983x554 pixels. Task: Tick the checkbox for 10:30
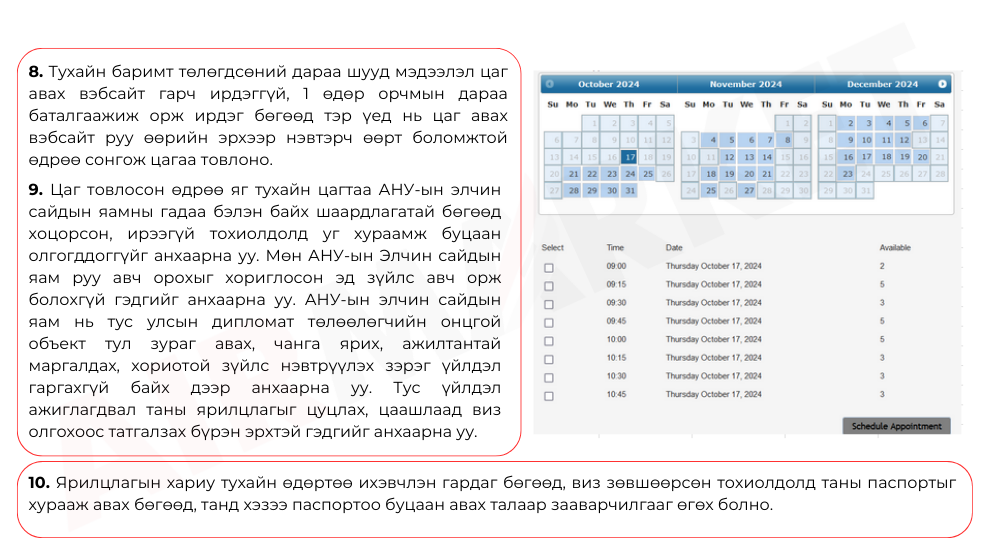549,378
